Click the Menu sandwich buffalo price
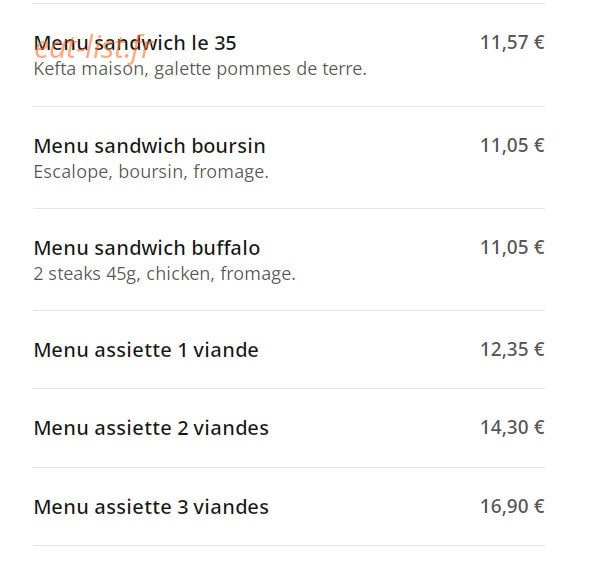601x571 pixels. click(x=512, y=247)
